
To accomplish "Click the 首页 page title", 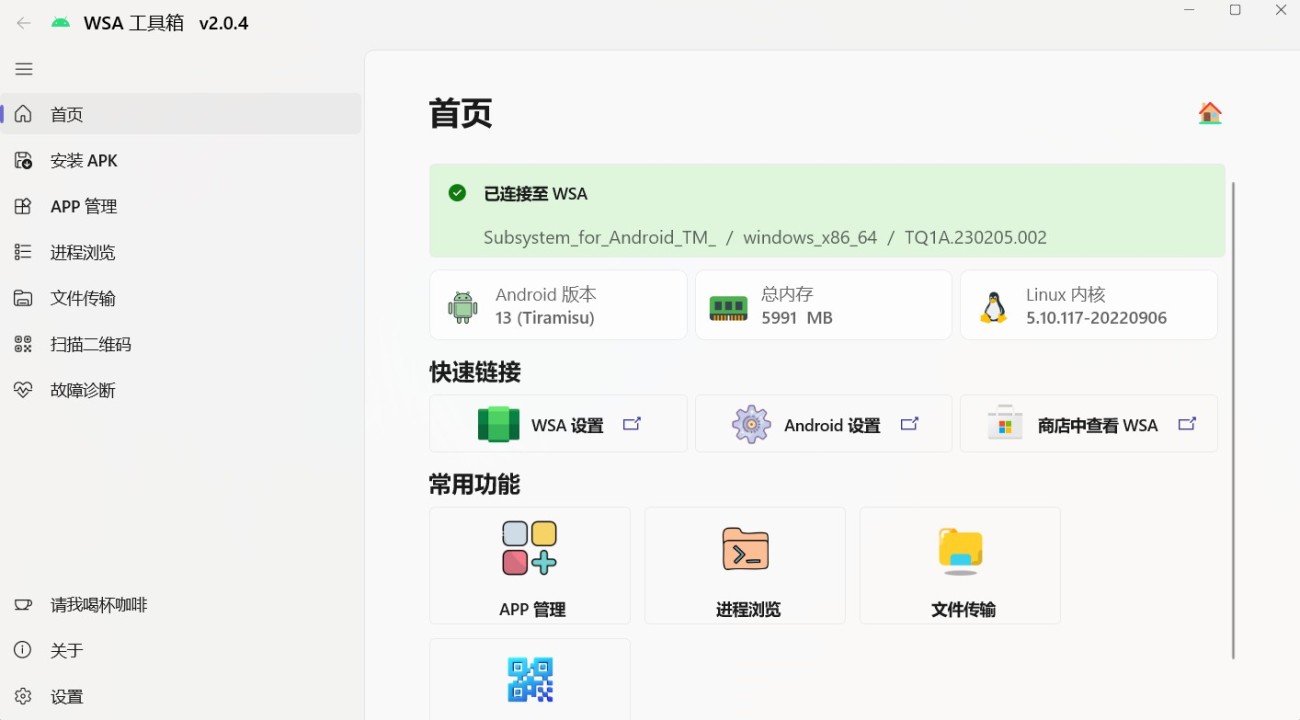I will 461,114.
